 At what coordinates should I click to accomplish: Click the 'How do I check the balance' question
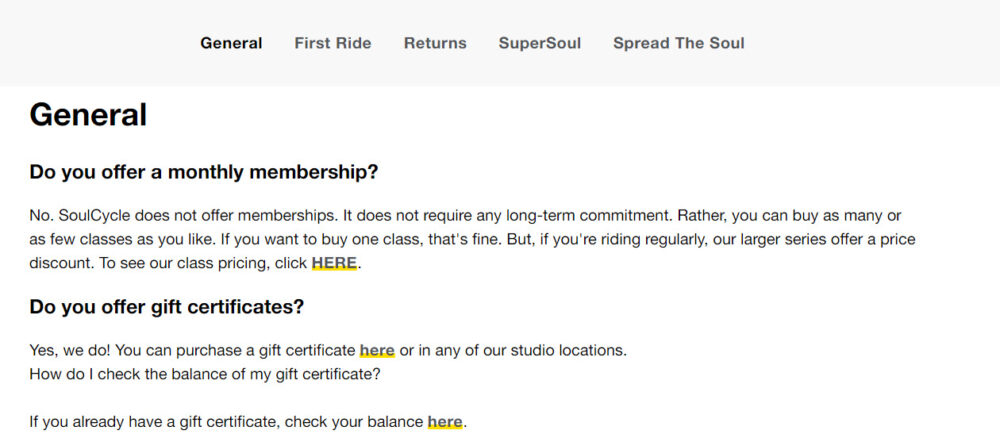tap(205, 375)
